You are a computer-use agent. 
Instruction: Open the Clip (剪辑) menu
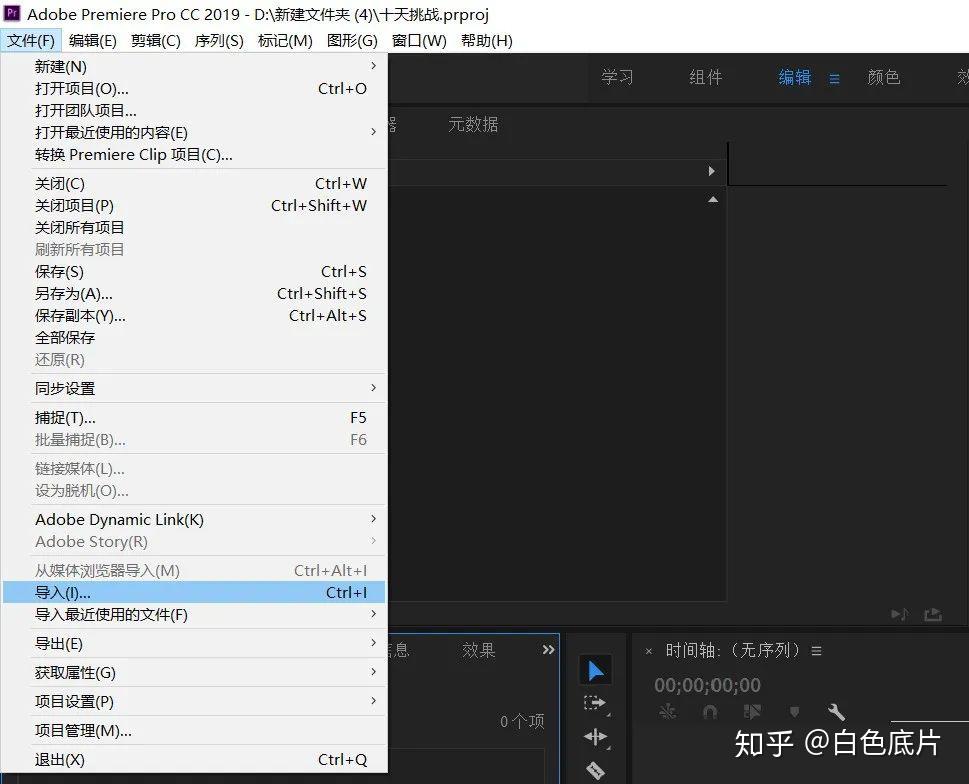(x=156, y=41)
